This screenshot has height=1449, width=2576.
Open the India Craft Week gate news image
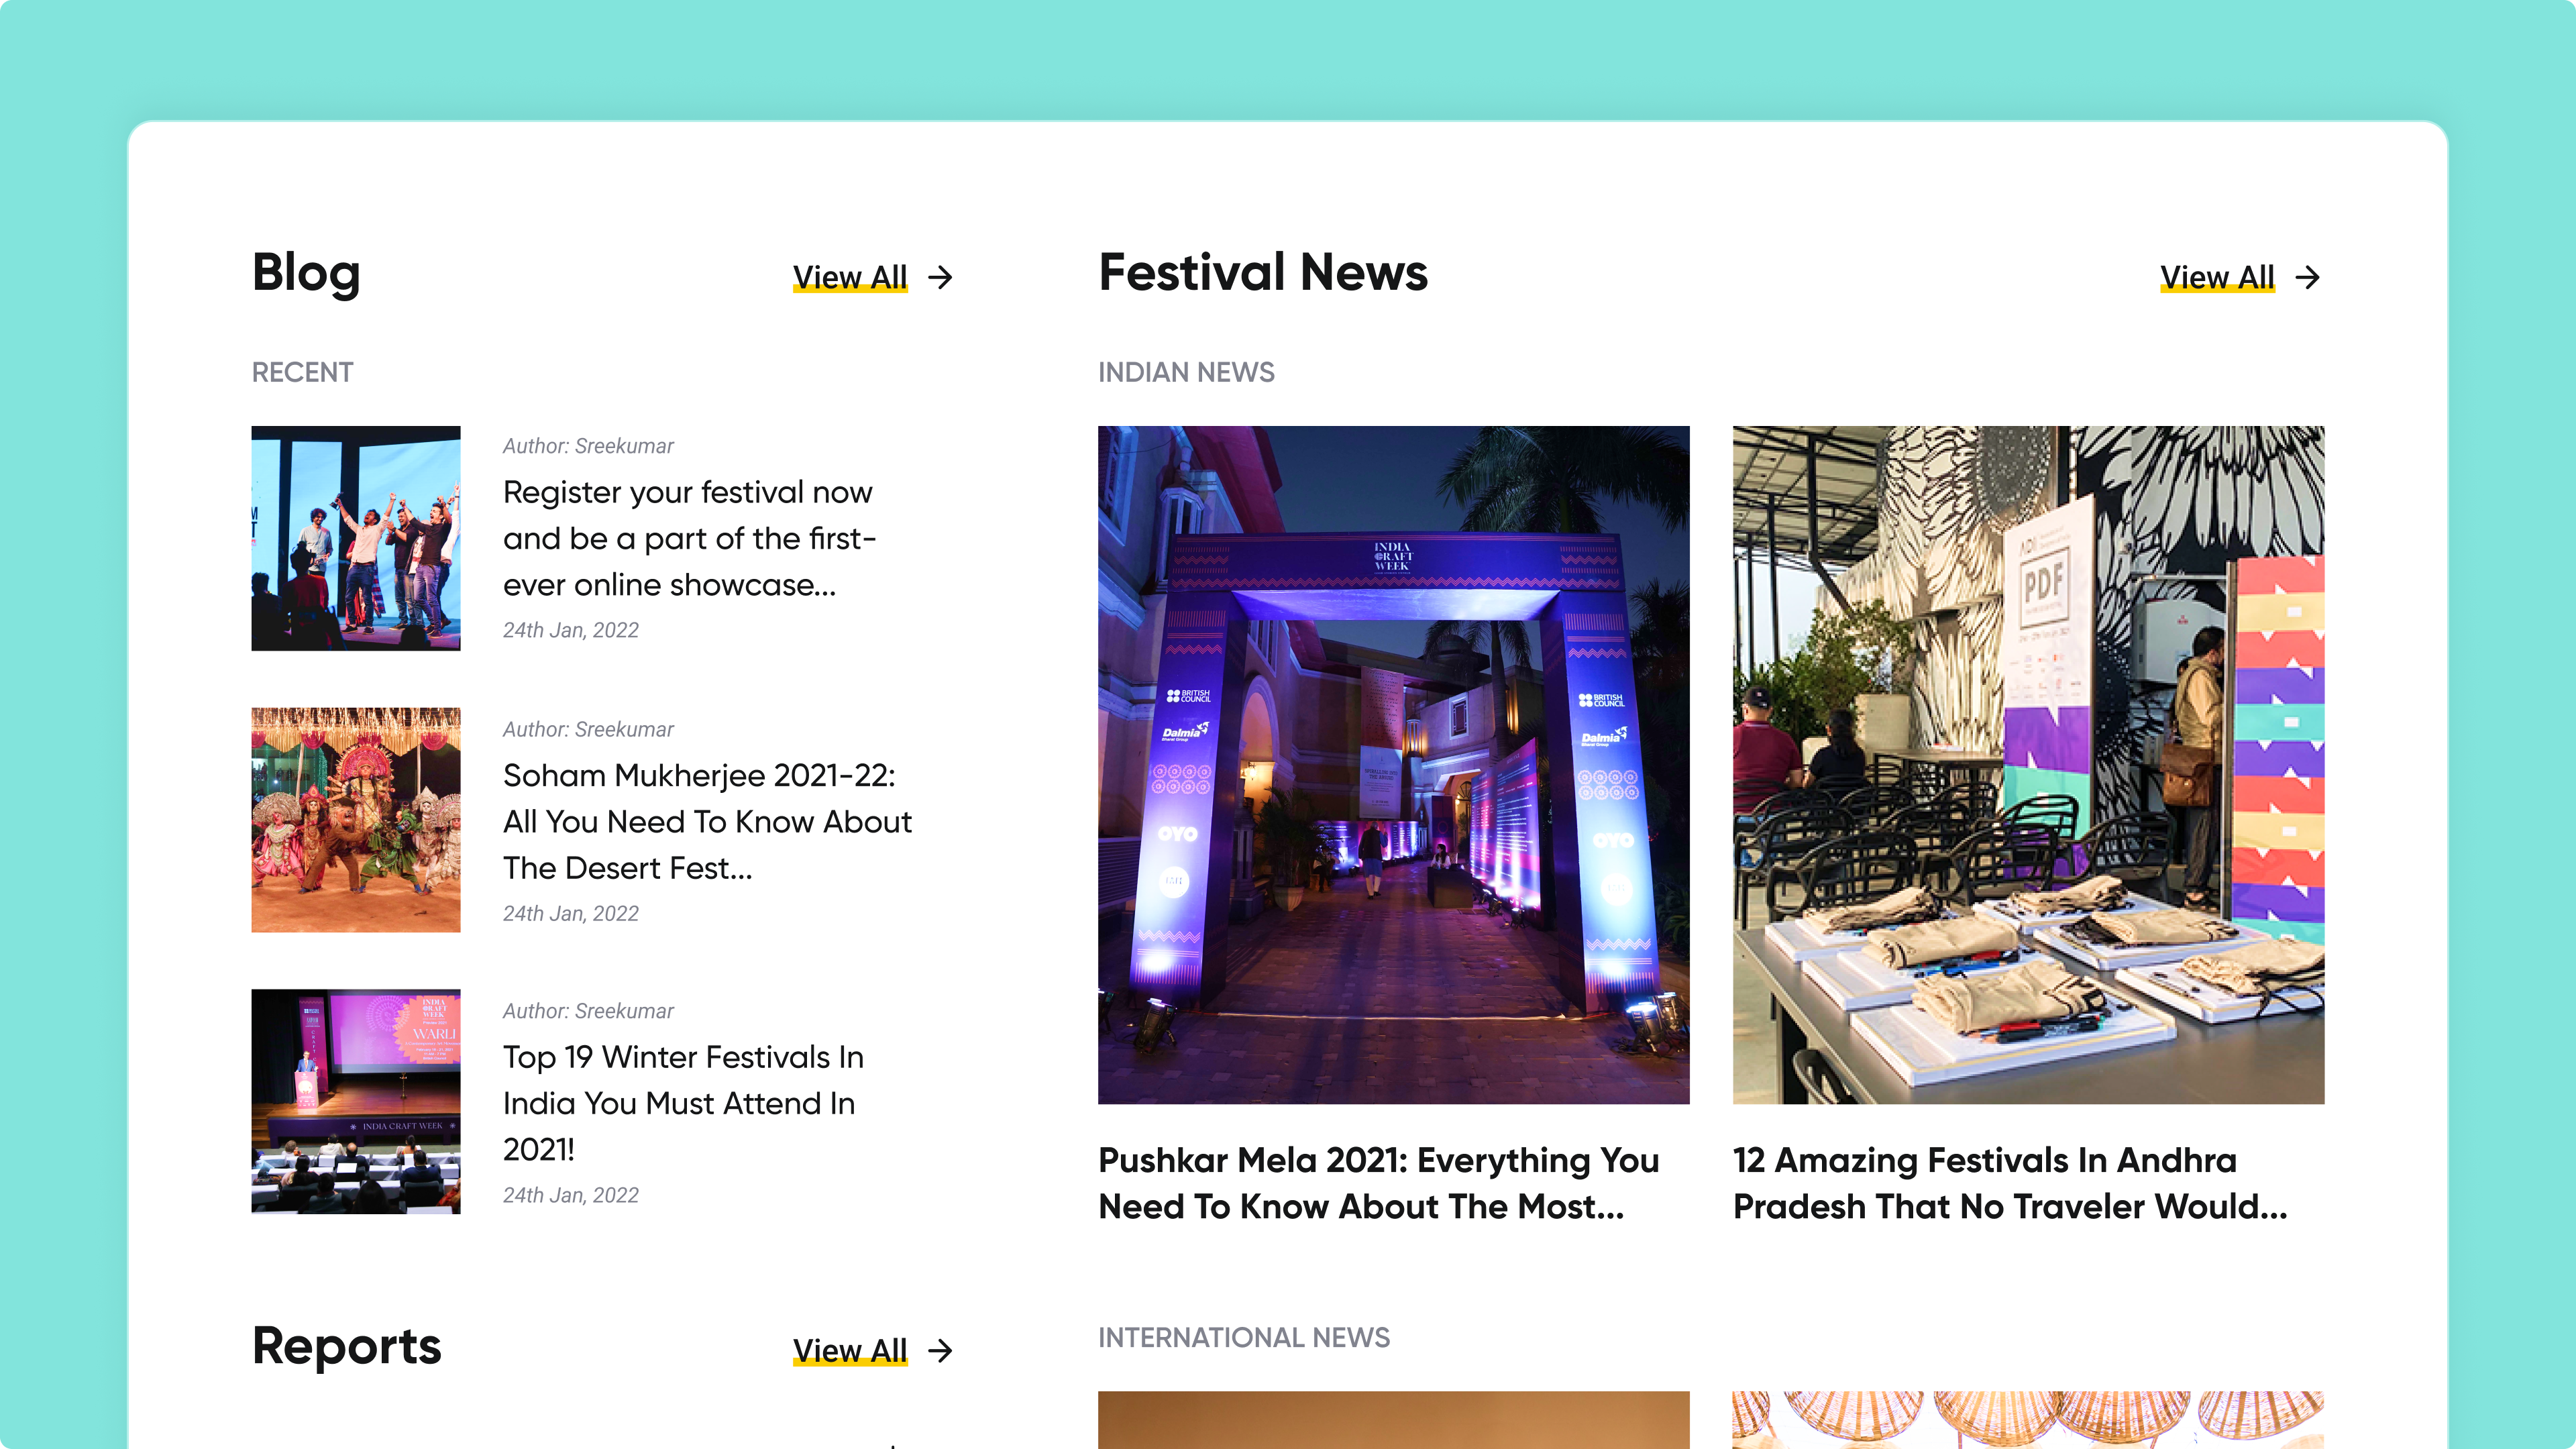pyautogui.click(x=1393, y=765)
